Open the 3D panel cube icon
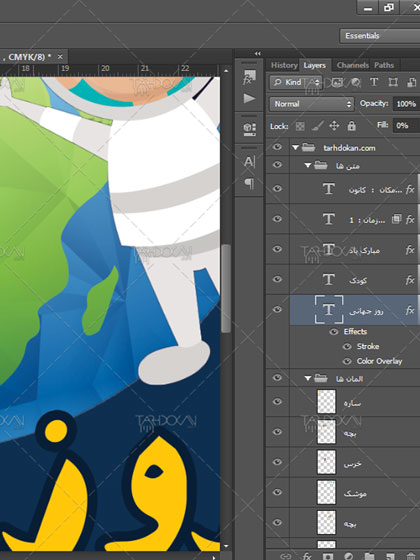The image size is (420, 560). pos(249,129)
